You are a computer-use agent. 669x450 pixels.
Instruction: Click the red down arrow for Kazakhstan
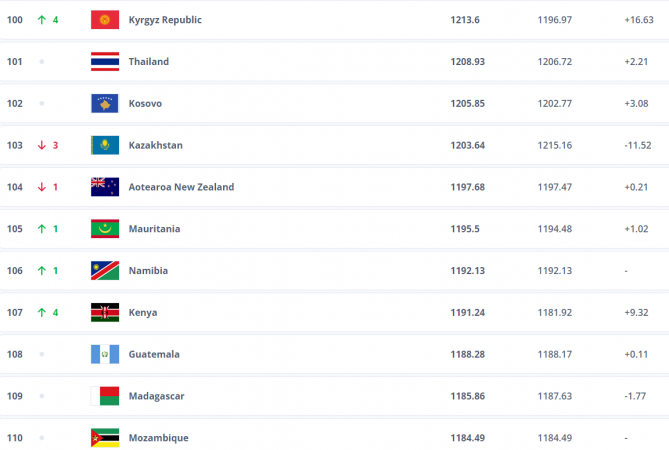(x=42, y=145)
